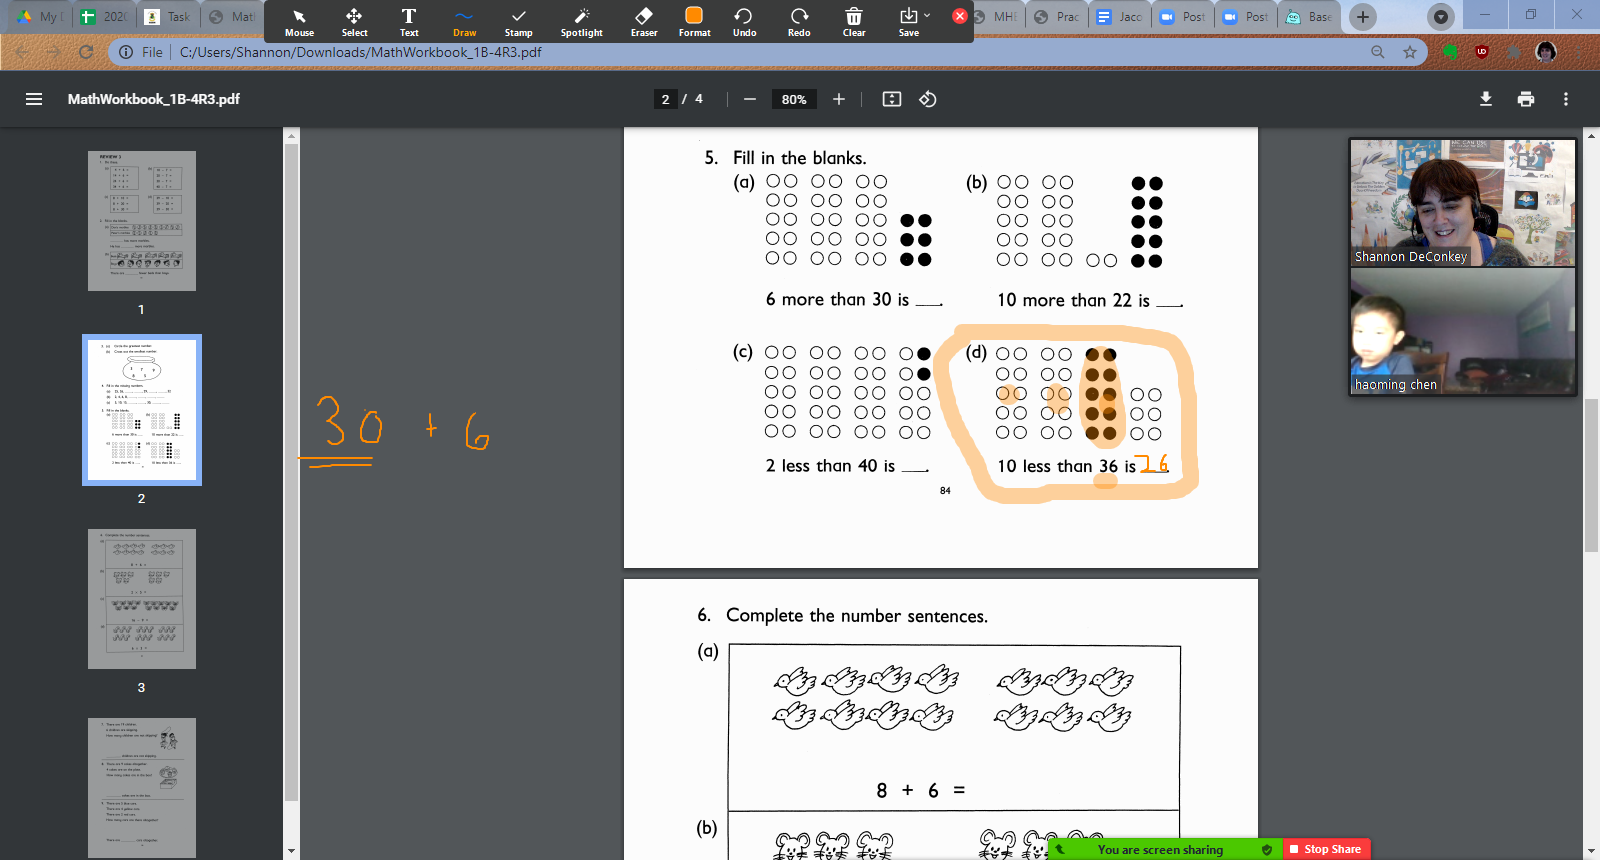Click the You are screen sharing indicator
1600x860 pixels.
pyautogui.click(x=1160, y=849)
